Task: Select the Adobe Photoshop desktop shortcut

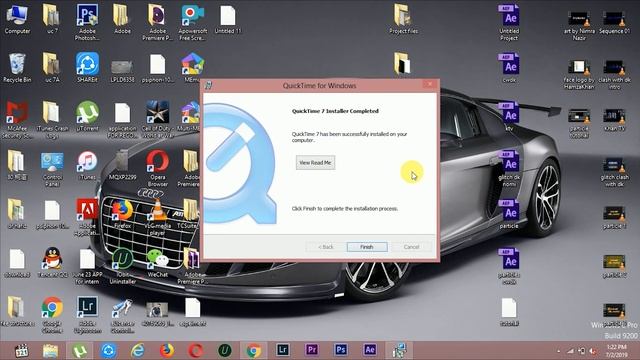Action: (x=87, y=22)
